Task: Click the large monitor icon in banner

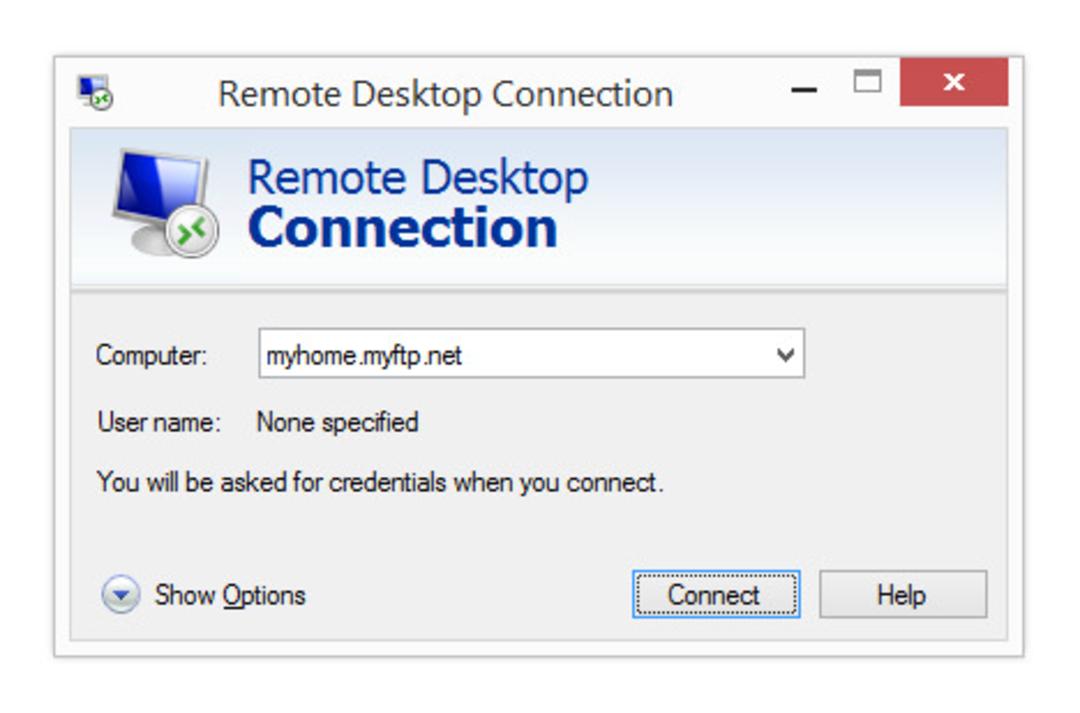Action: click(x=165, y=203)
